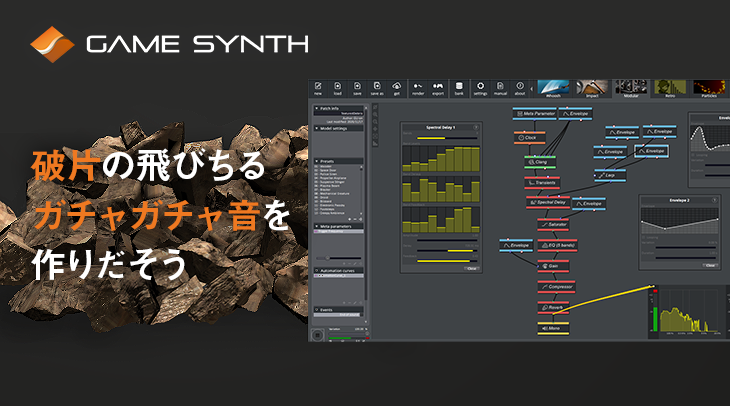Adjust the Spectral Delay Feedback slider
The height and width of the screenshot is (406, 730).
pyautogui.click(x=447, y=261)
